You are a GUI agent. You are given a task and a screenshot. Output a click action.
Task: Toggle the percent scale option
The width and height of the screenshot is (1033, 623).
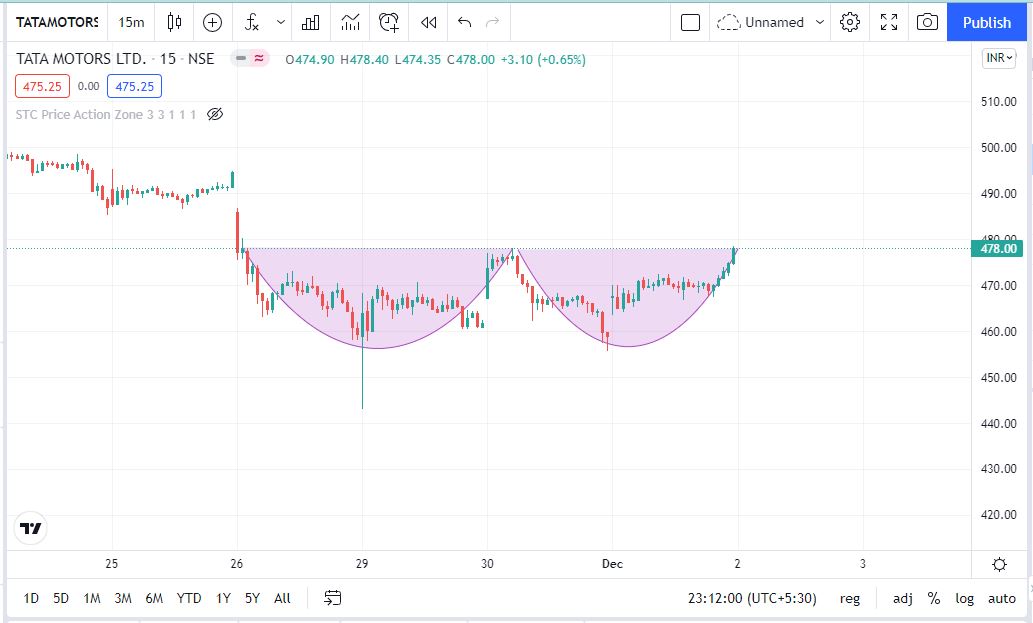[934, 598]
